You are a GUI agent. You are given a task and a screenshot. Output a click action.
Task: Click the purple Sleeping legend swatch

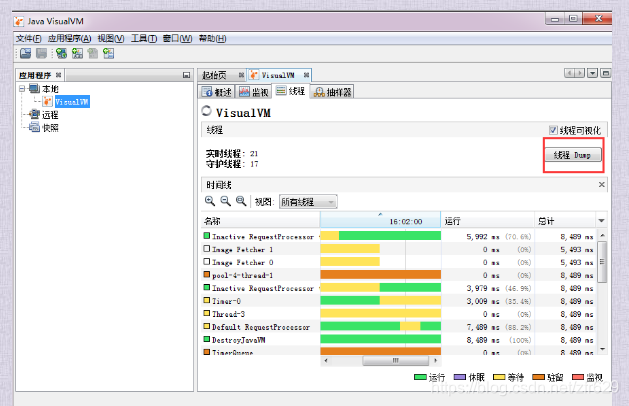tap(460, 377)
